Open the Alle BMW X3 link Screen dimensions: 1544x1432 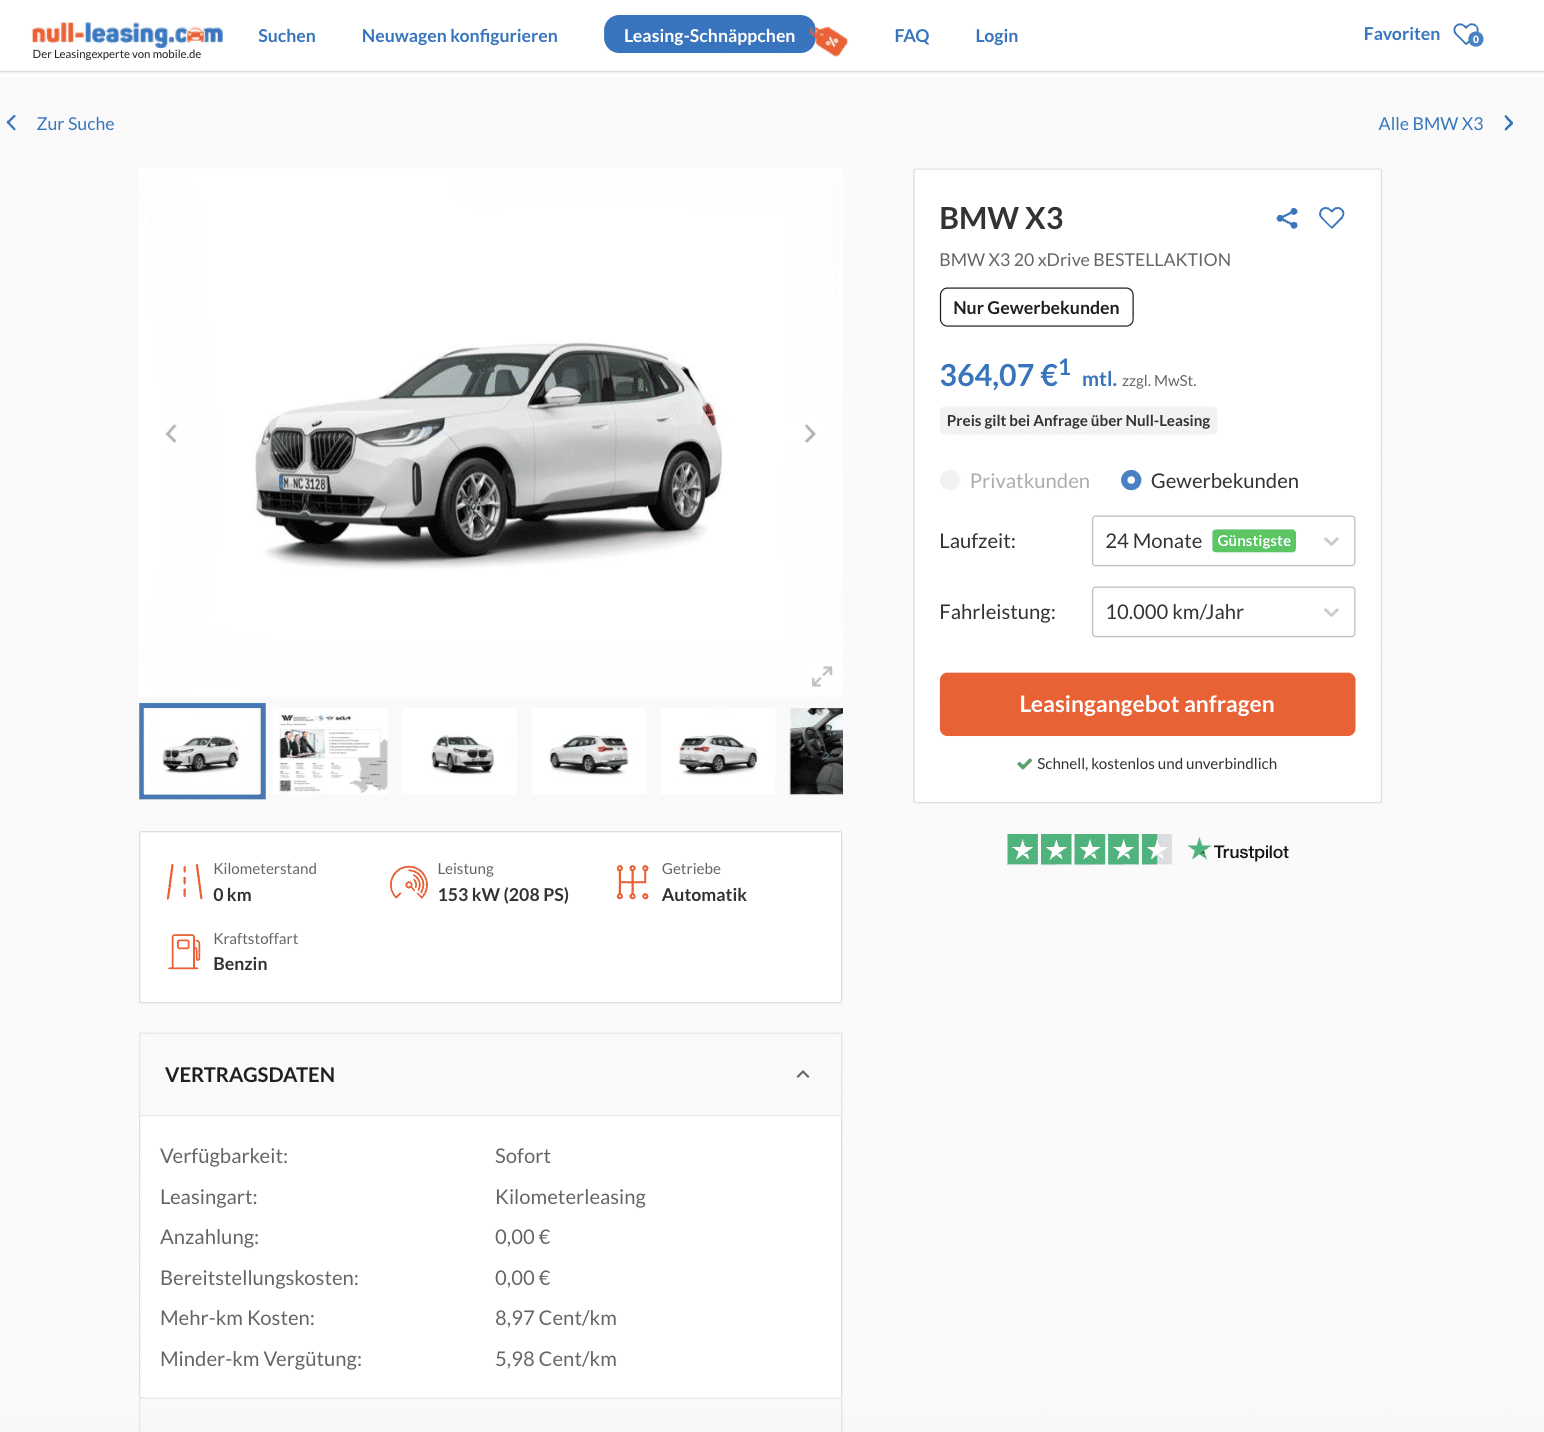click(1430, 124)
